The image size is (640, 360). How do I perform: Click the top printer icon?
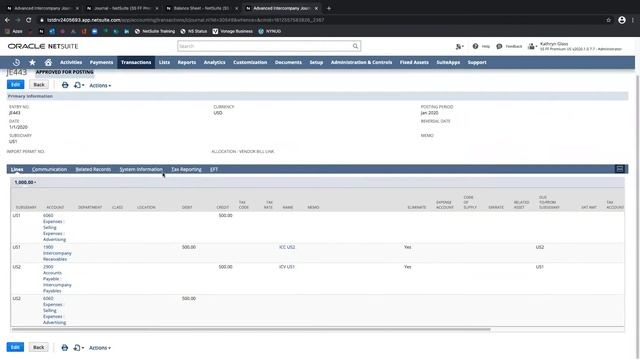coord(65,85)
